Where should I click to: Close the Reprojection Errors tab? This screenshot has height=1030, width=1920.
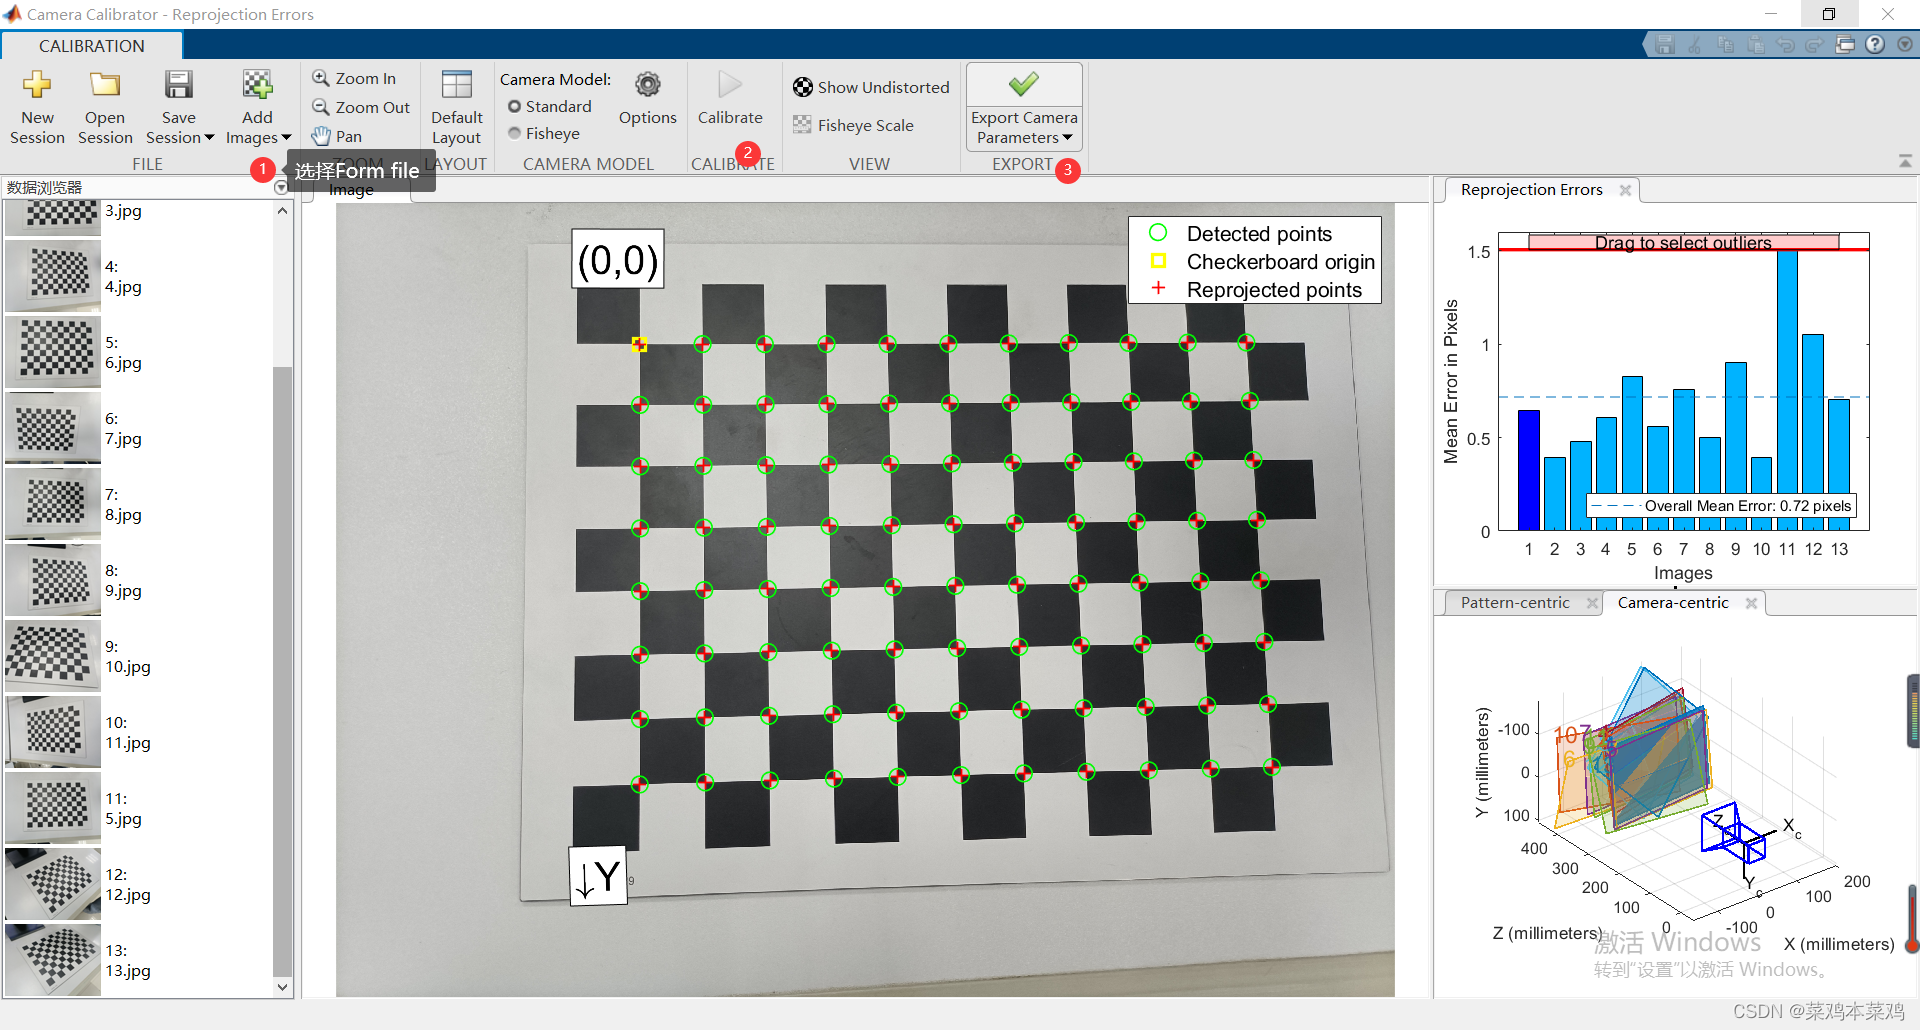tap(1626, 190)
